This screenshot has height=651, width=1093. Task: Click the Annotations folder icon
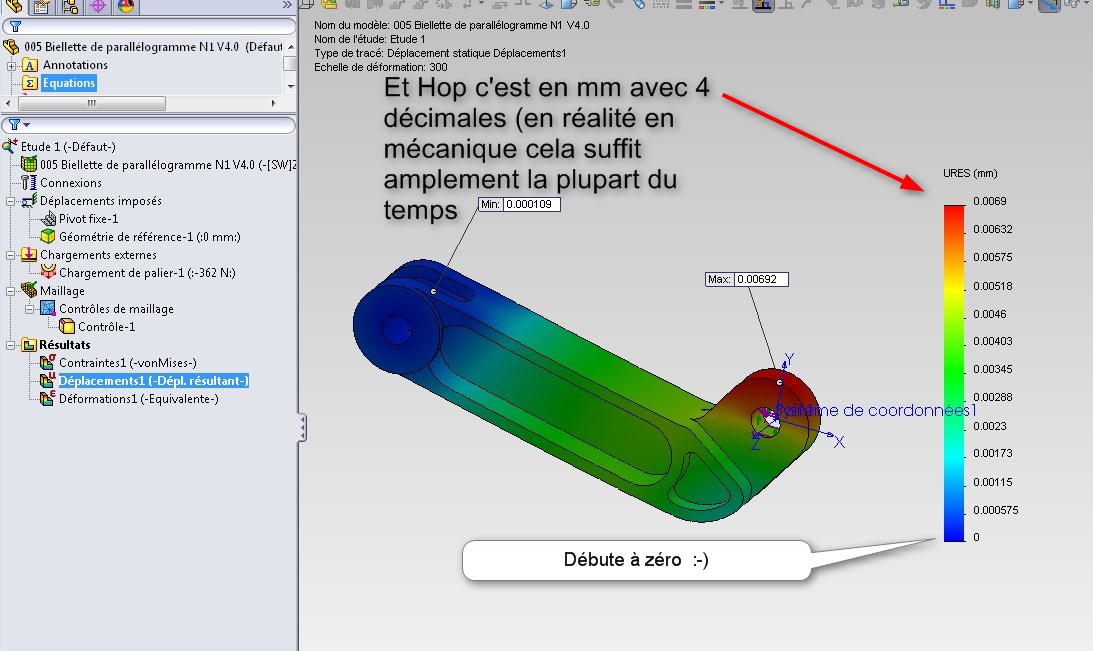(x=30, y=65)
